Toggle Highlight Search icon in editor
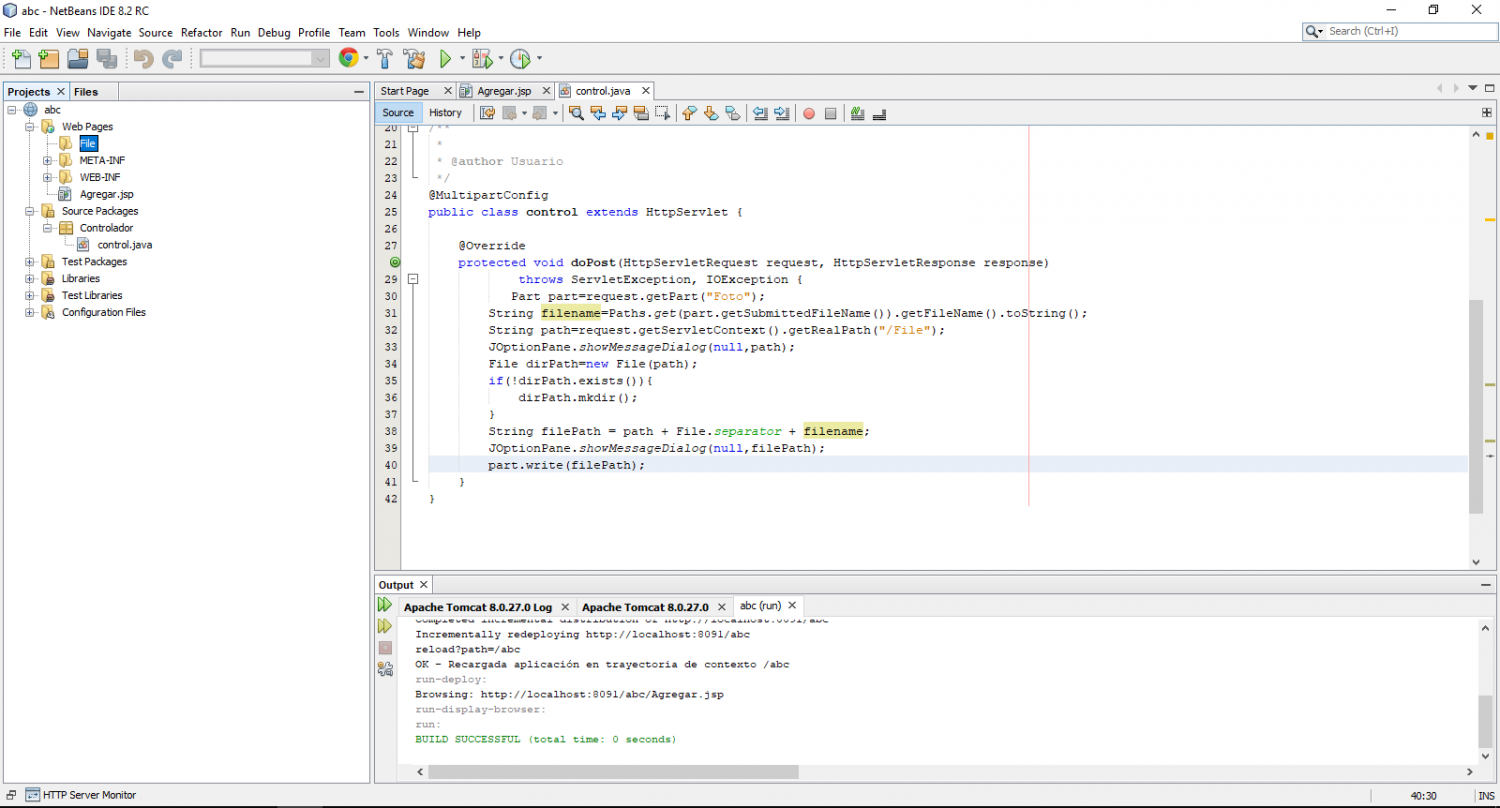This screenshot has width=1500, height=808. (641, 113)
